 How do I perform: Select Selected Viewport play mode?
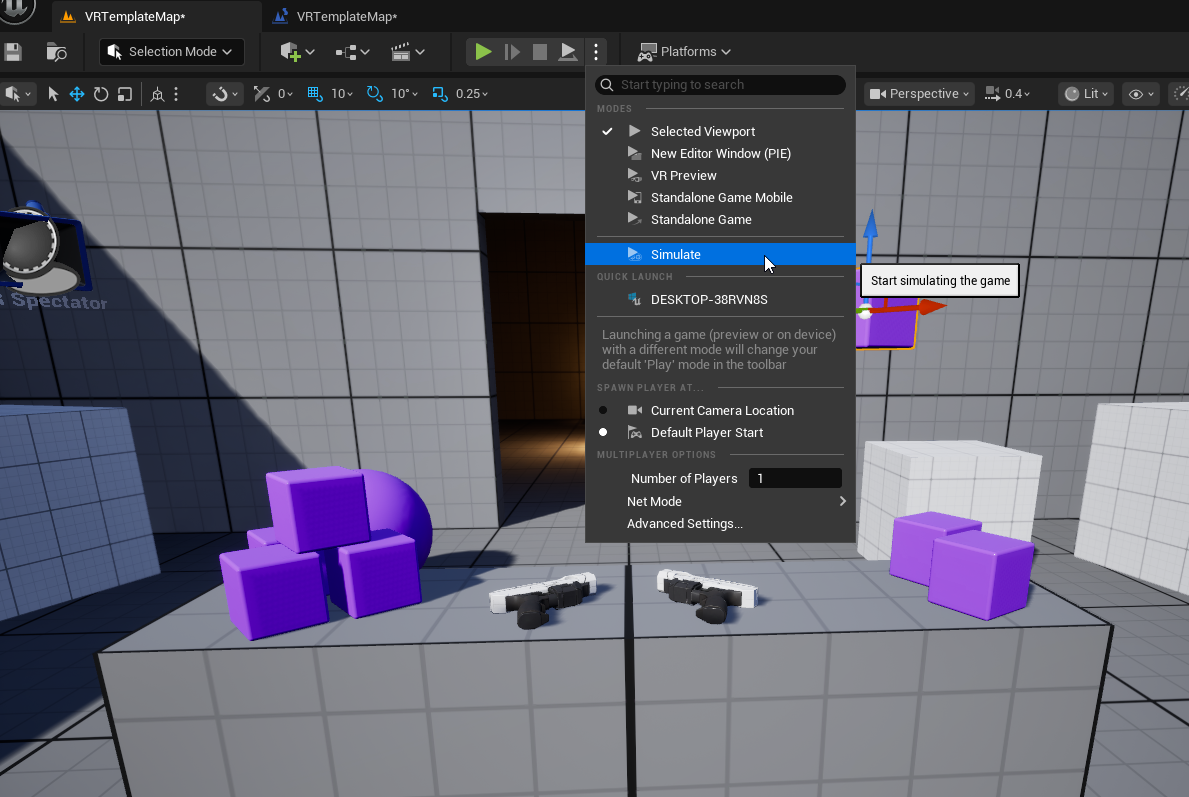pos(720,131)
